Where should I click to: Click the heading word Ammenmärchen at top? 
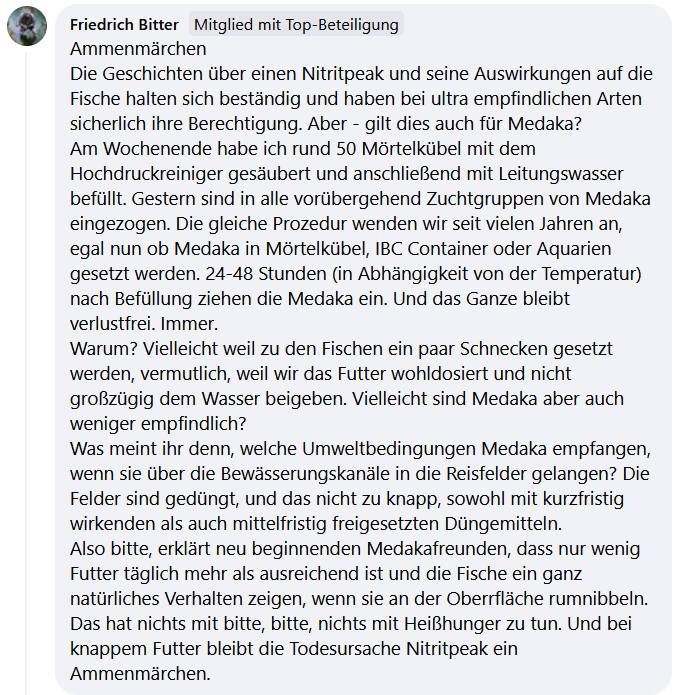[138, 49]
